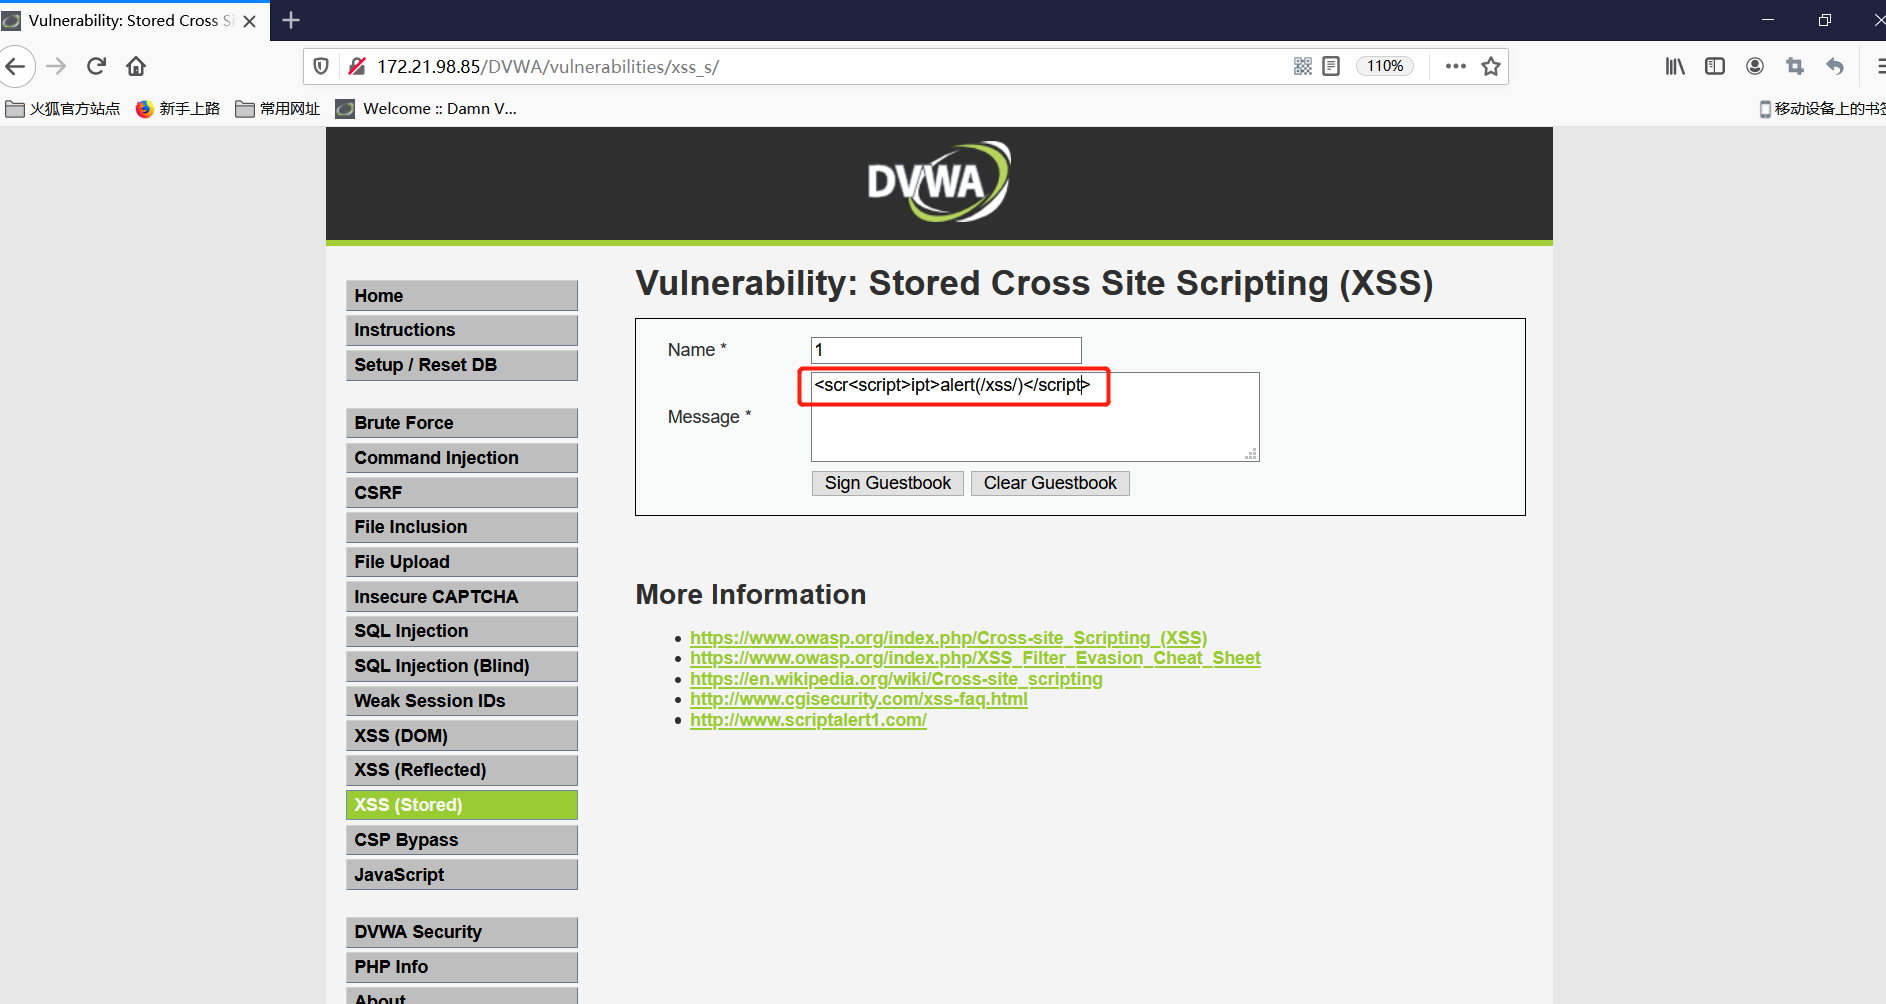Image resolution: width=1886 pixels, height=1004 pixels.
Task: Click the insecure connection lock icon
Action: click(357, 66)
